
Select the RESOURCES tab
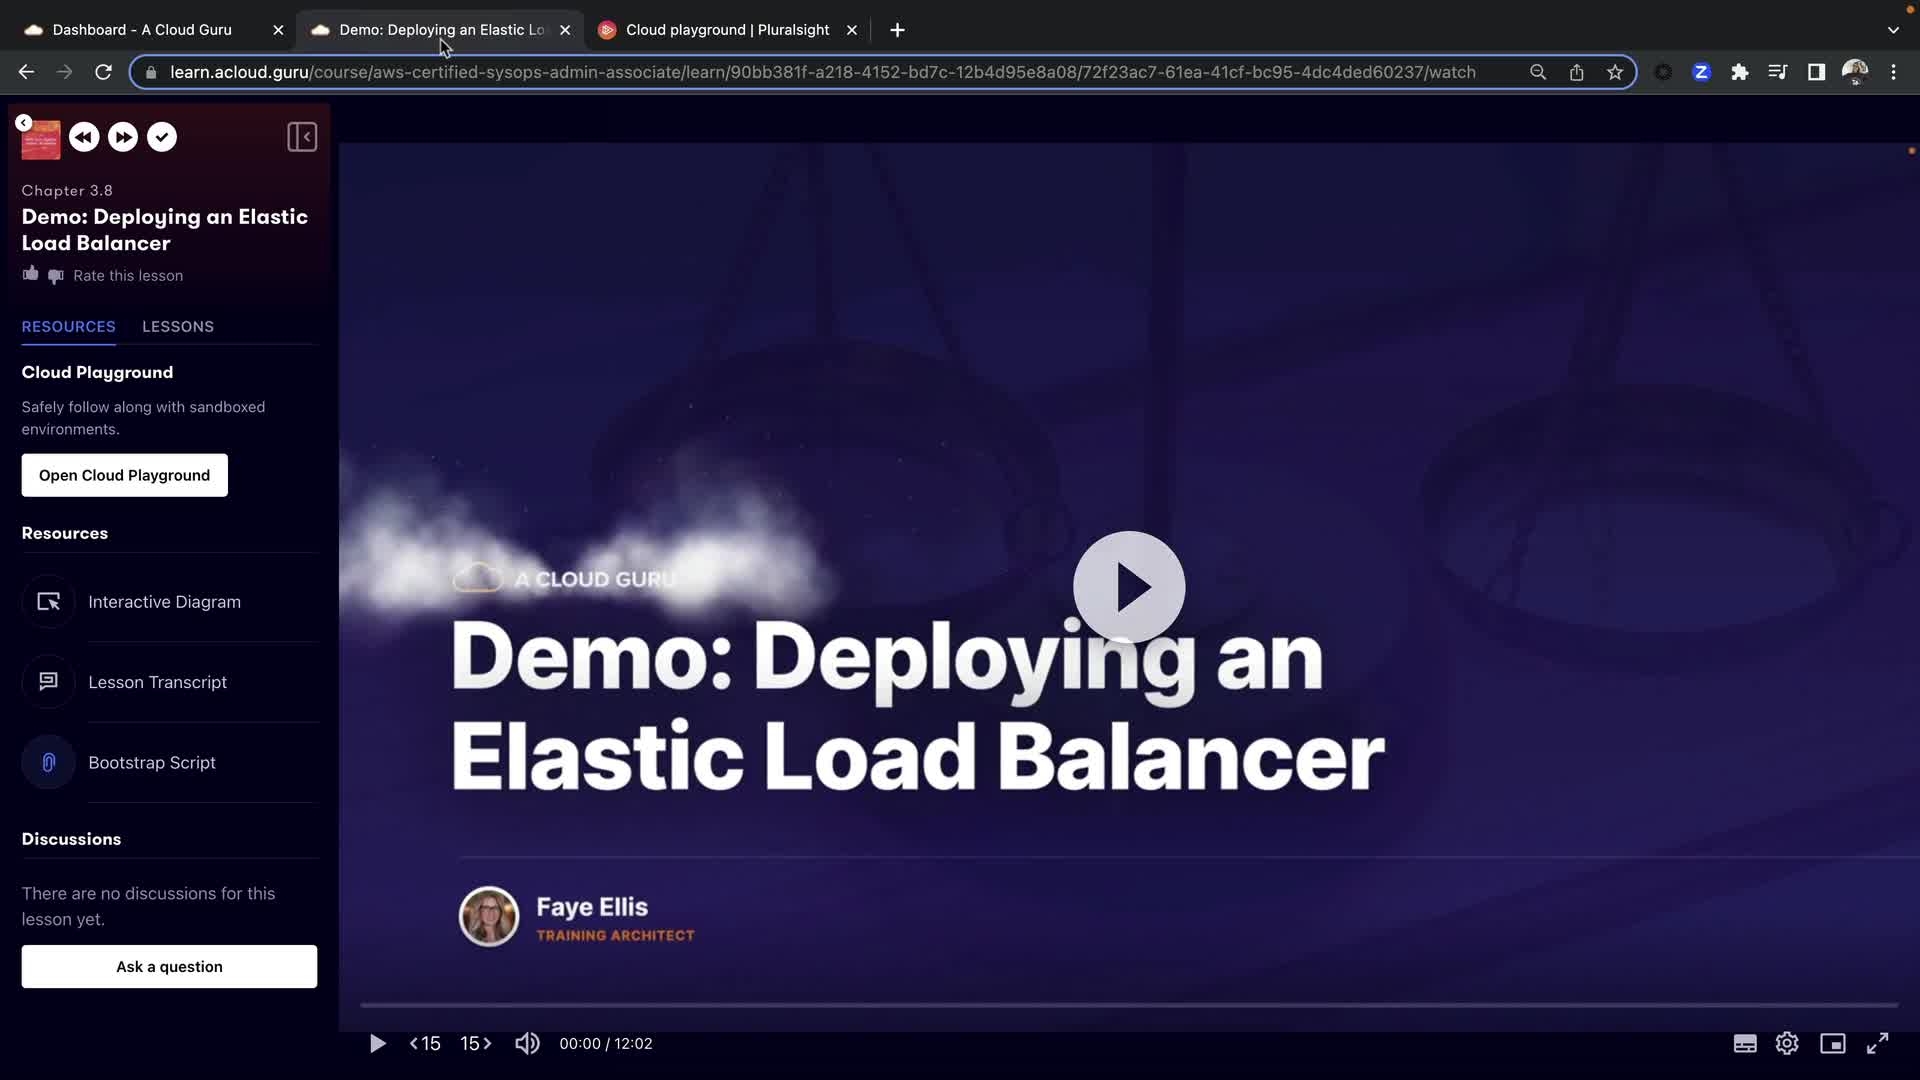pyautogui.click(x=68, y=327)
